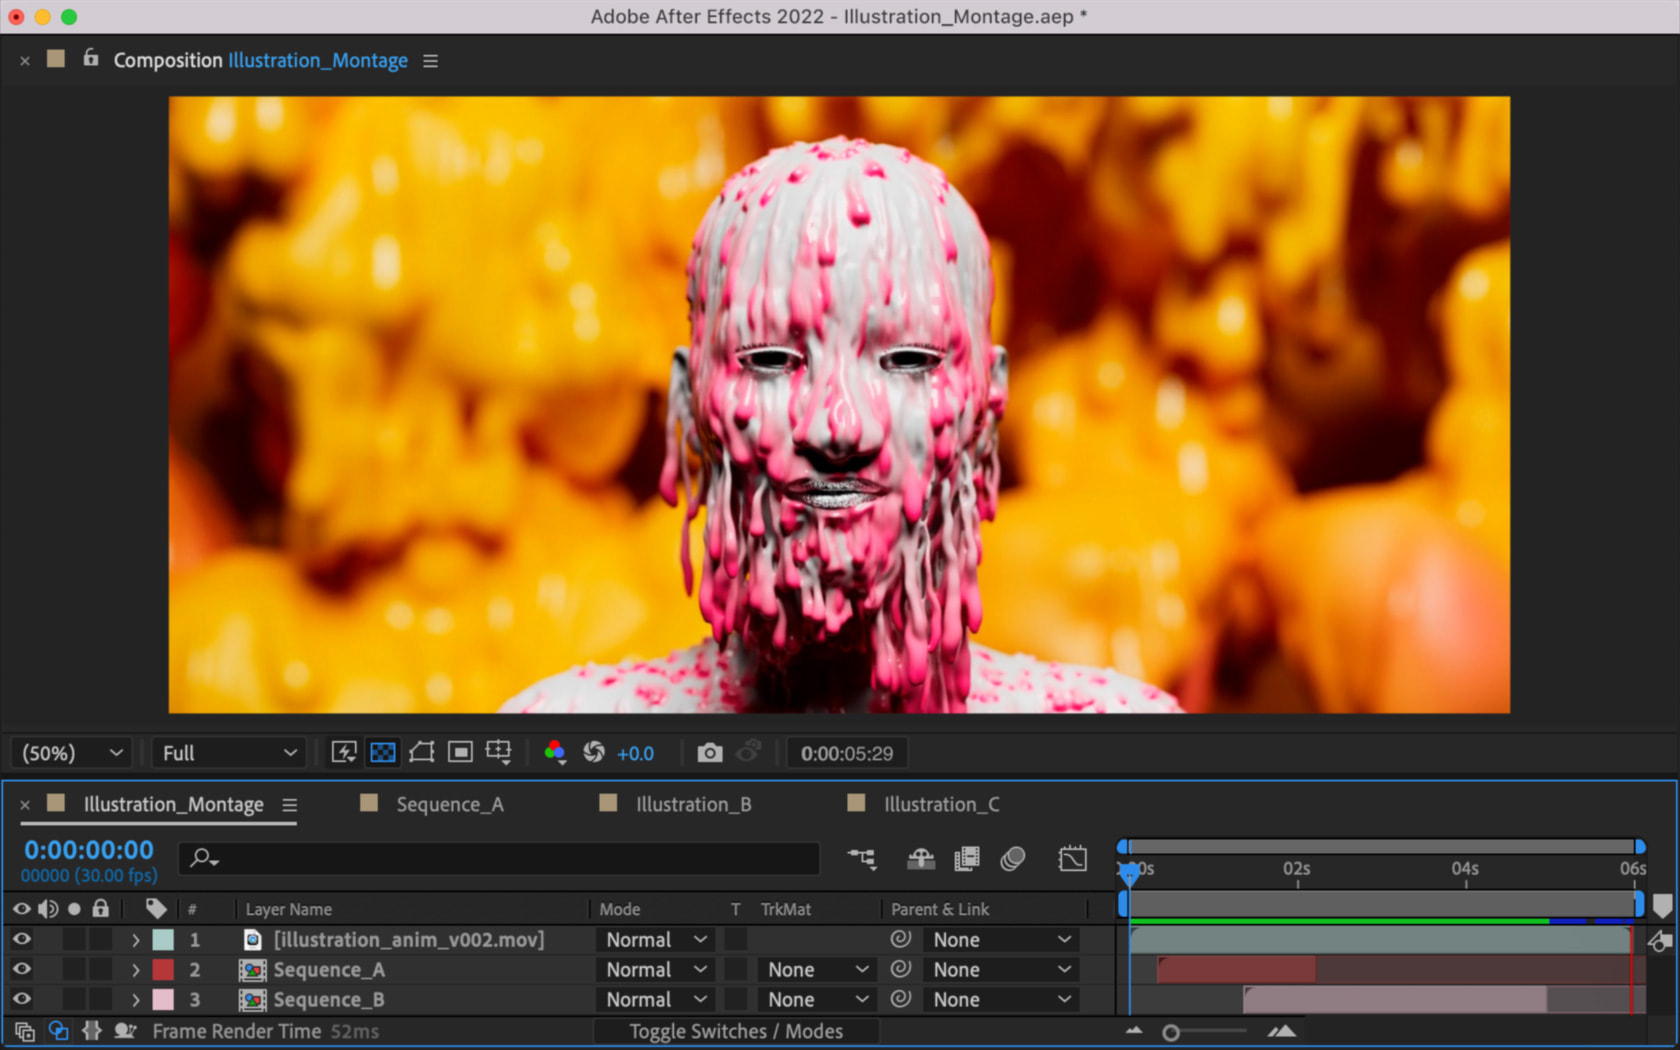Open the region of interest tool
The image size is (1680, 1050).
(460, 753)
